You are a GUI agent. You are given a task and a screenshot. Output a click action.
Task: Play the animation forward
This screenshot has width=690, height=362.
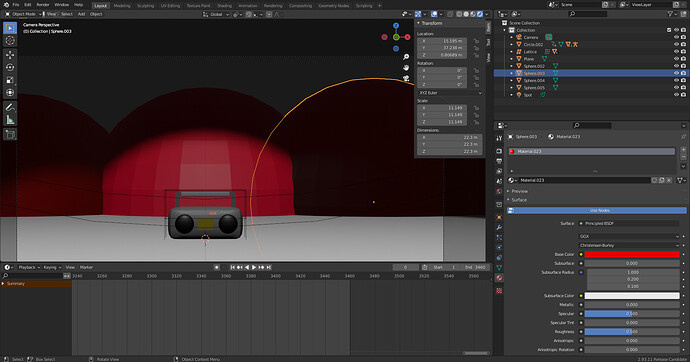tap(254, 267)
